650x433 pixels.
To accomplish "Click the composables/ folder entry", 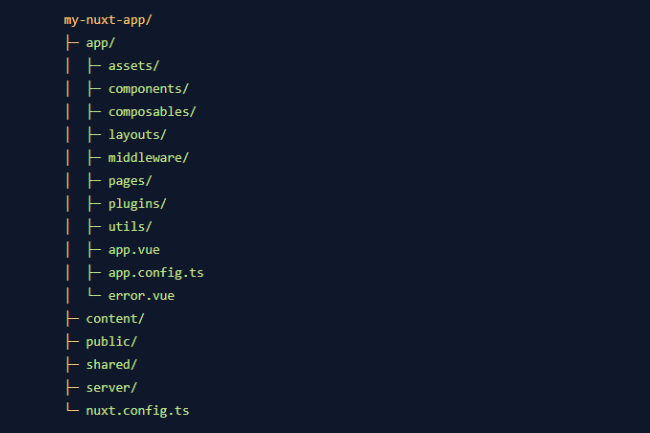I will pyautogui.click(x=152, y=112).
